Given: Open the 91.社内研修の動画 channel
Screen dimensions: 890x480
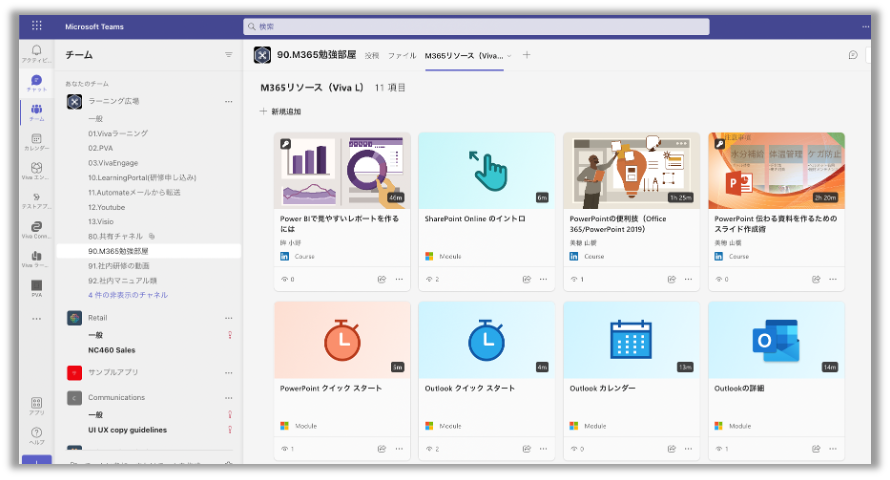Looking at the screenshot, I should tap(119, 266).
